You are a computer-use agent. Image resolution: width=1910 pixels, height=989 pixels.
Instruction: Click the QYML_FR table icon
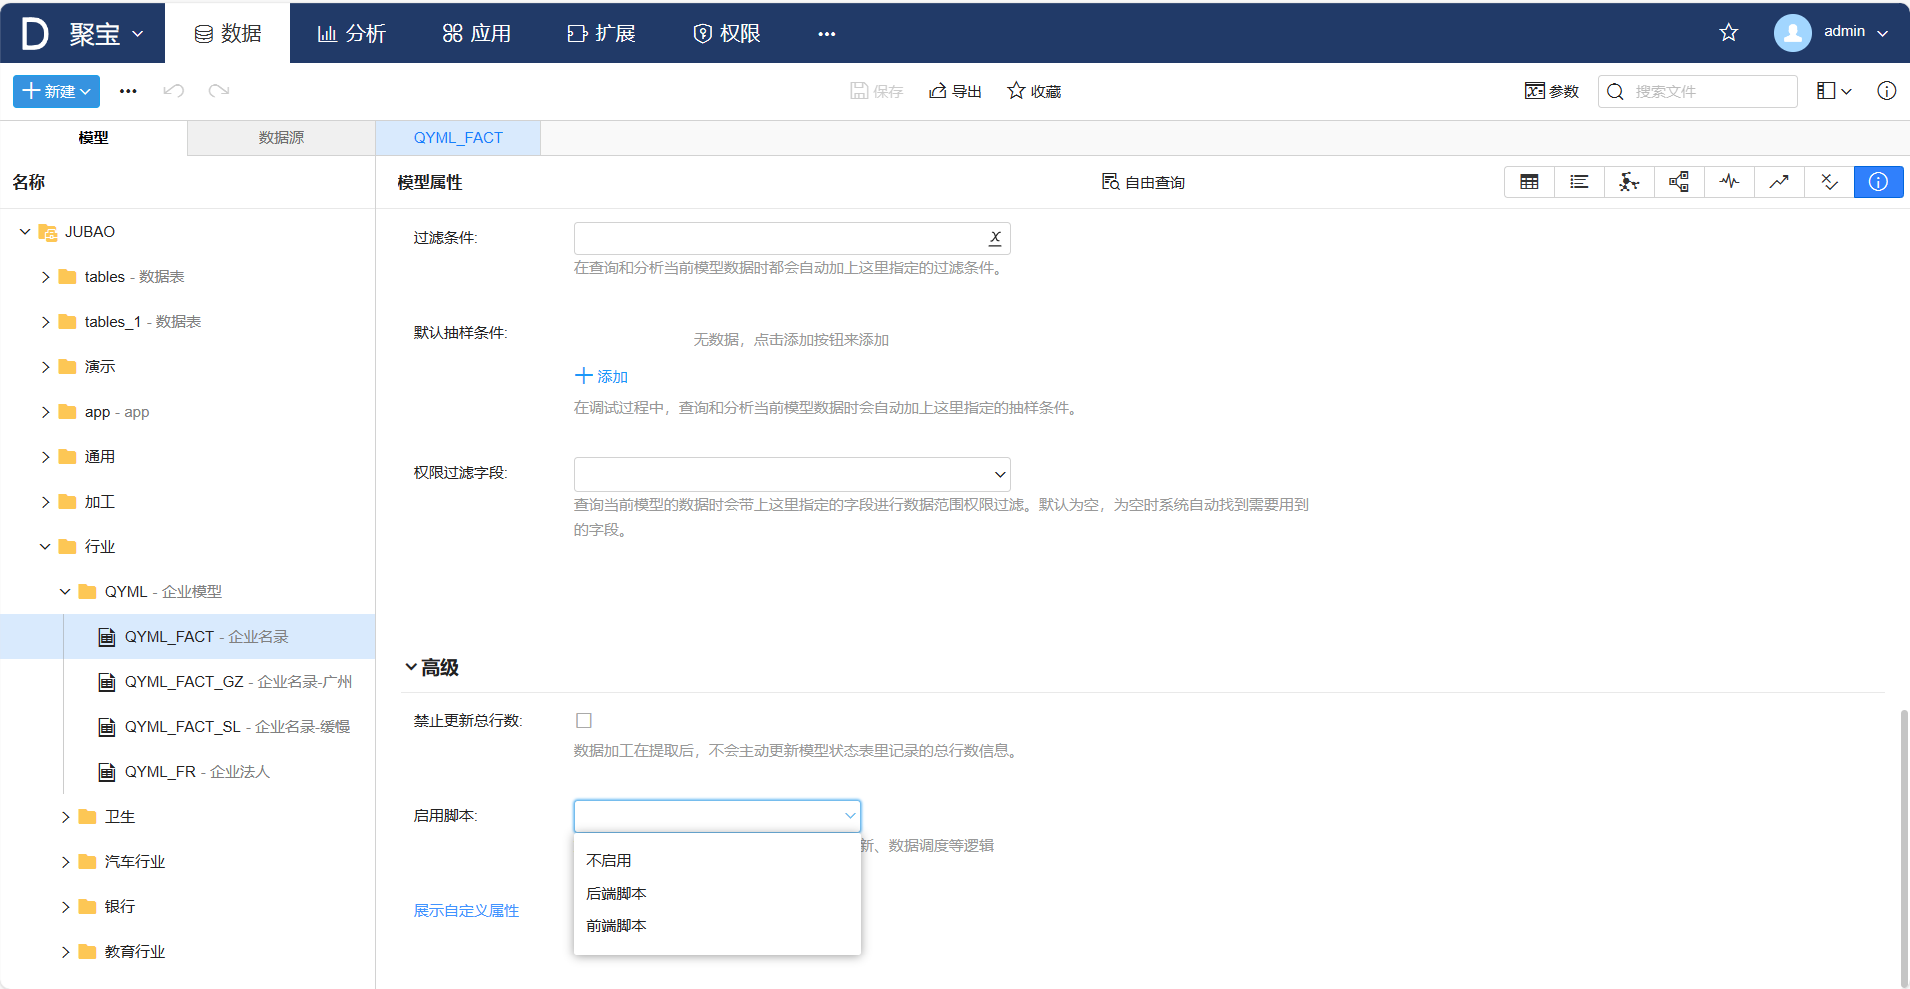(107, 772)
